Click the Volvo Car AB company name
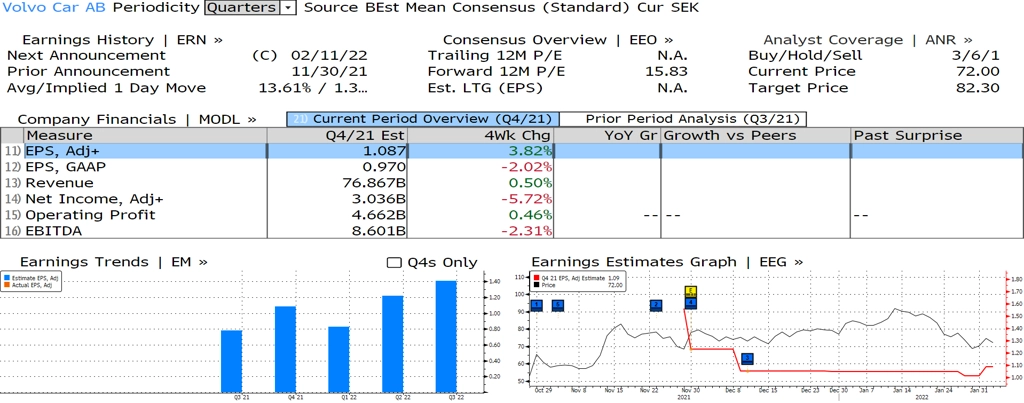 pyautogui.click(x=55, y=8)
